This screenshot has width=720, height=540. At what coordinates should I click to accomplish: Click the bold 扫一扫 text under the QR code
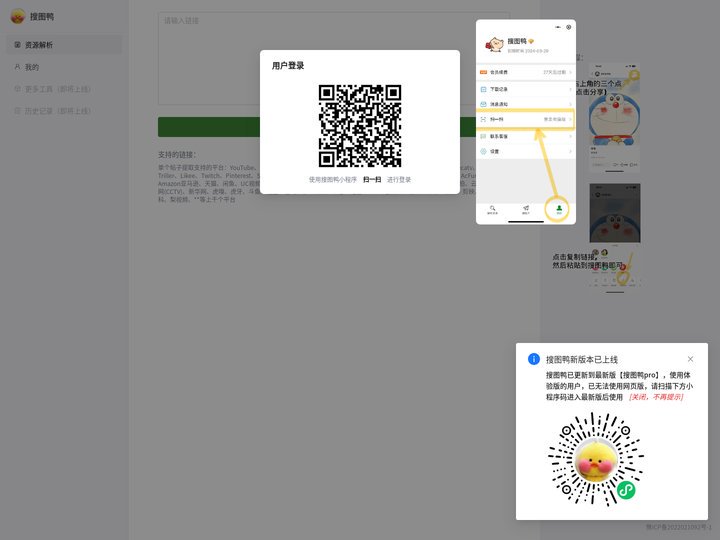pyautogui.click(x=372, y=180)
